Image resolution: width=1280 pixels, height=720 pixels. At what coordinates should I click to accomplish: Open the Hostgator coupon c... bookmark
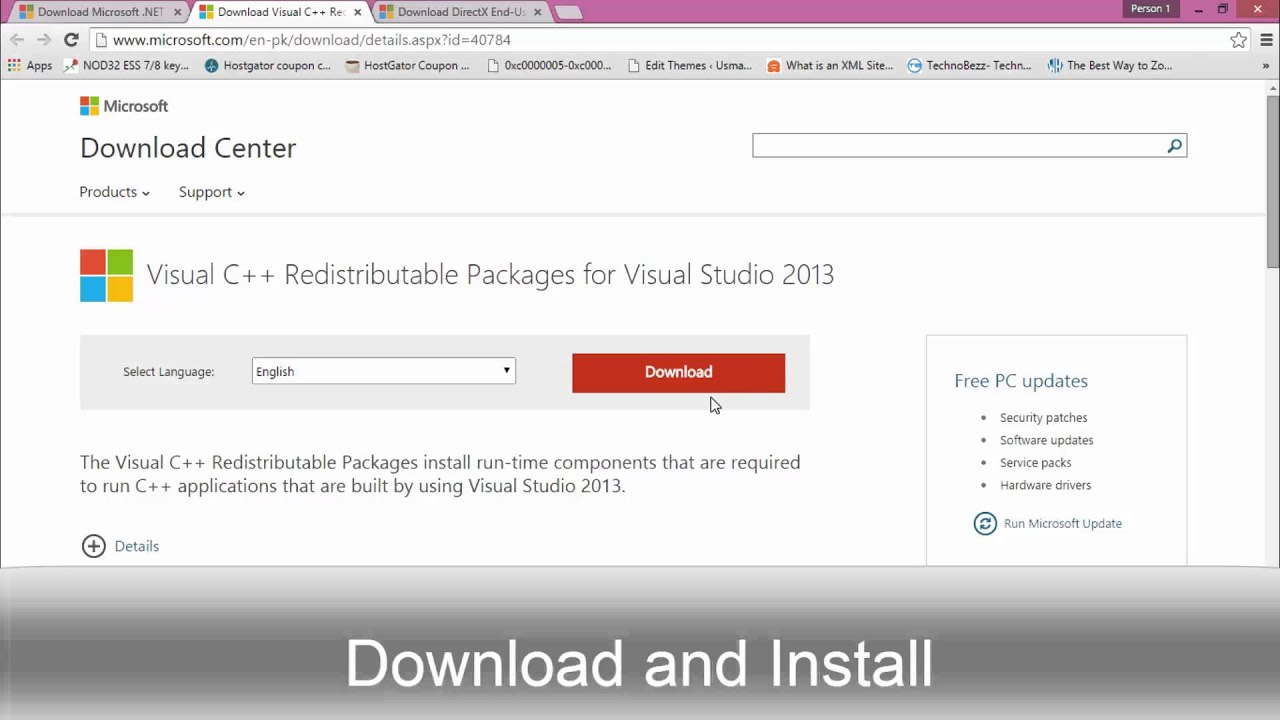tap(267, 66)
